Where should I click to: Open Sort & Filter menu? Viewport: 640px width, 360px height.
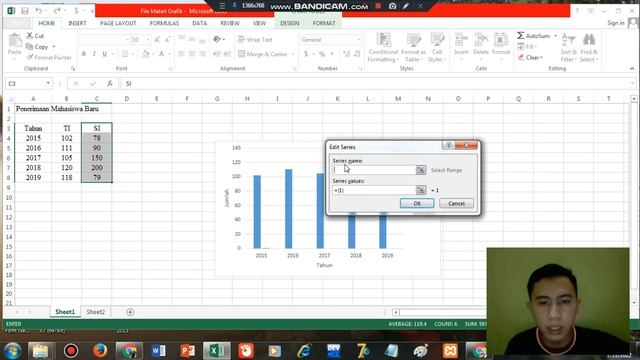(x=568, y=48)
